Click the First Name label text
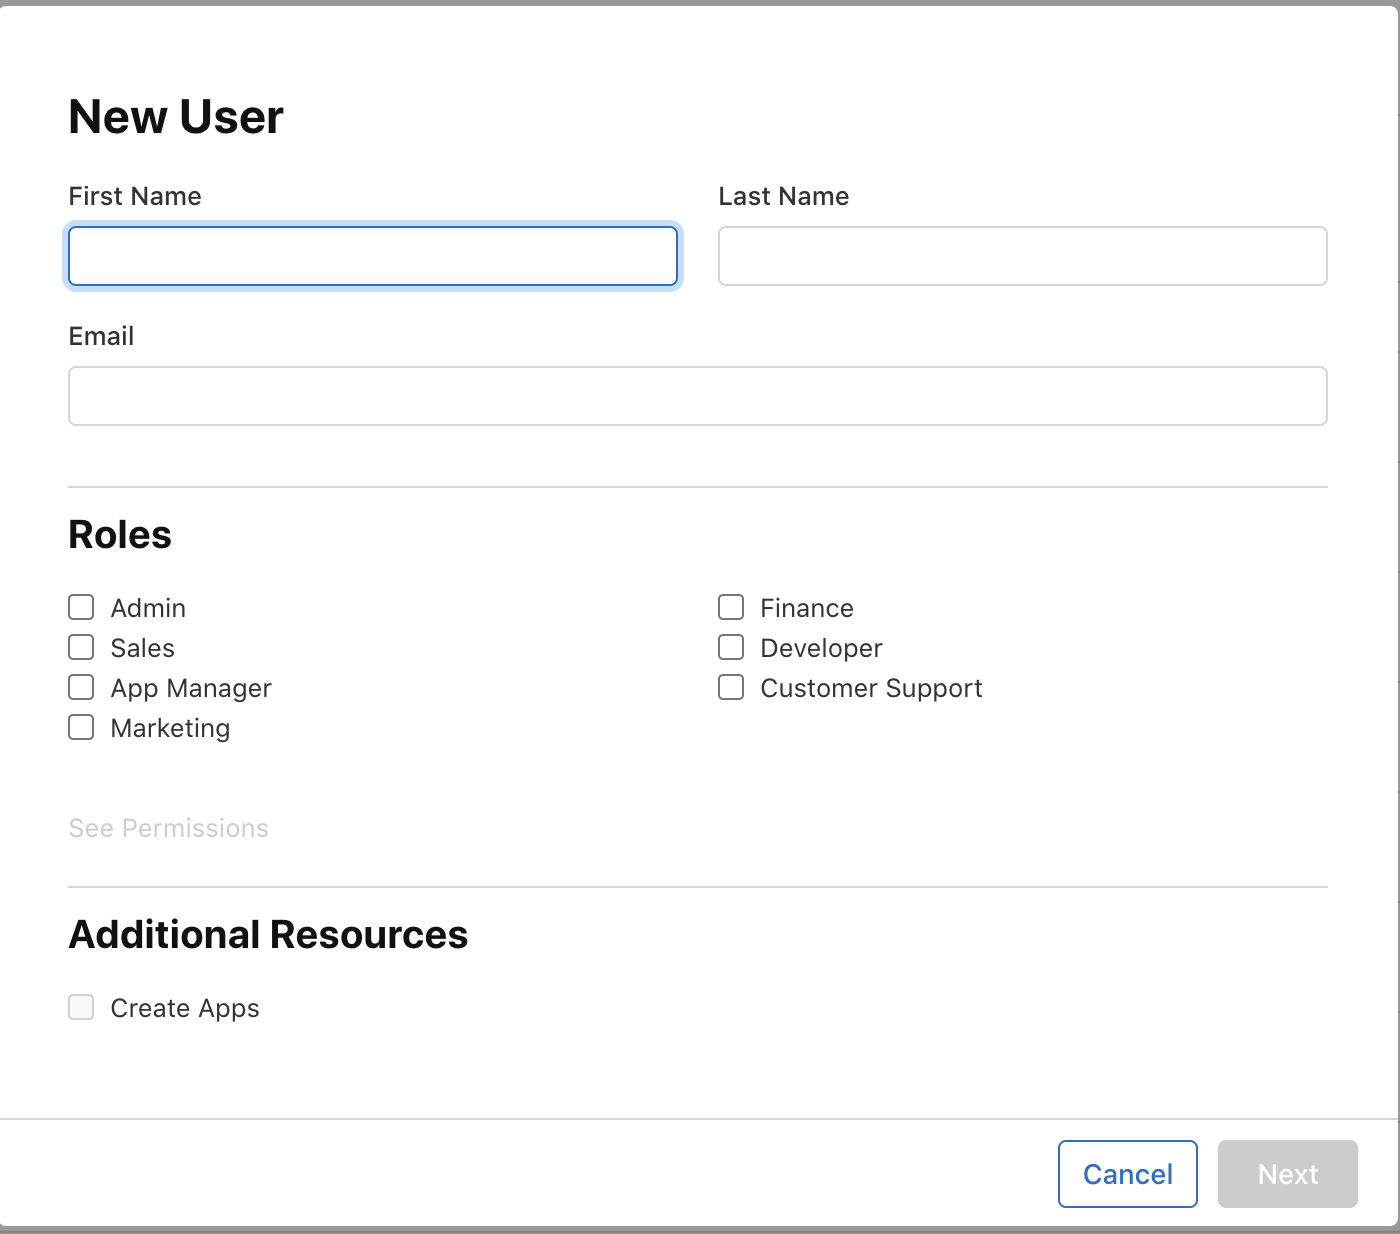The height and width of the screenshot is (1234, 1400). pos(135,196)
